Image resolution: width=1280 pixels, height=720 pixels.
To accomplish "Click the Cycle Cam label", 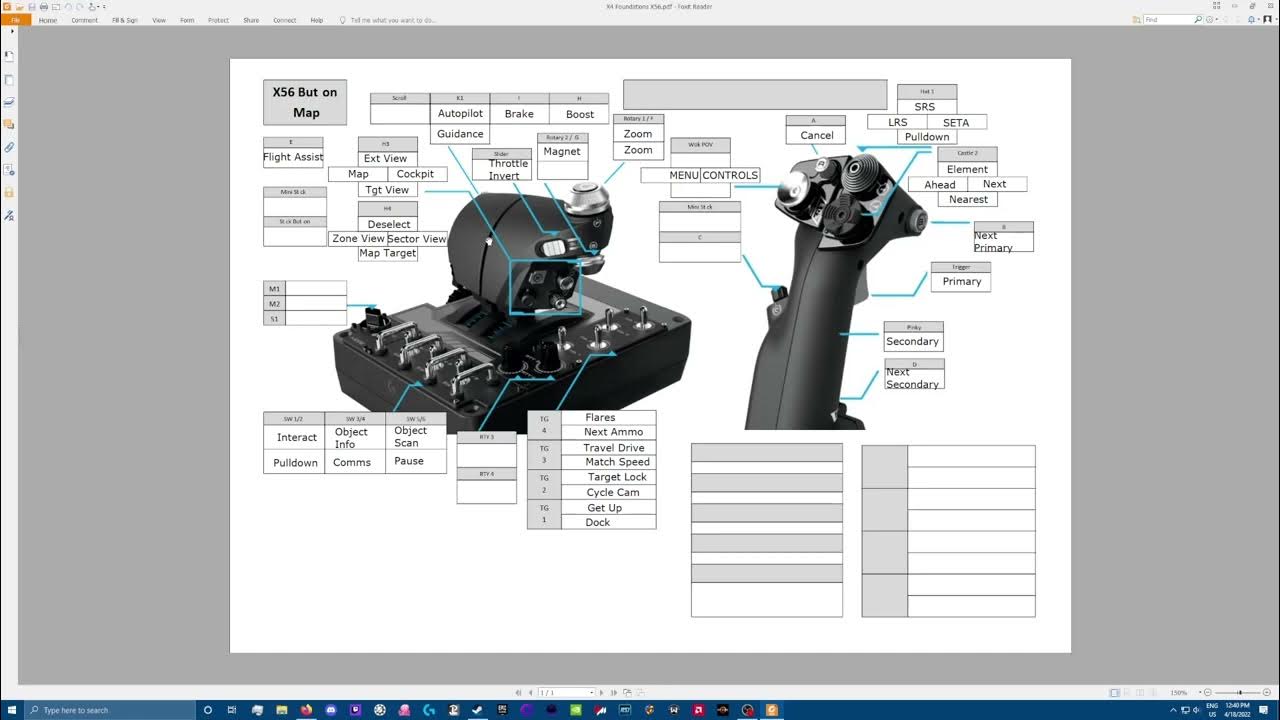I will 613,493.
